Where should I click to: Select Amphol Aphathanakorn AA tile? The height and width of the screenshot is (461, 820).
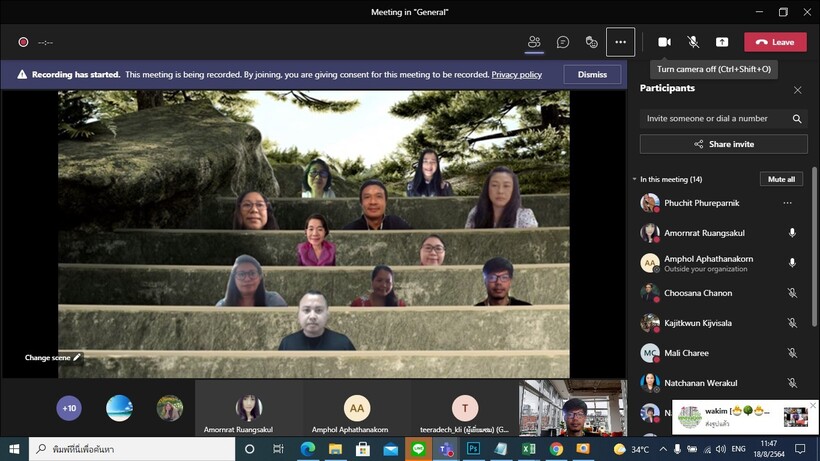click(x=357, y=408)
